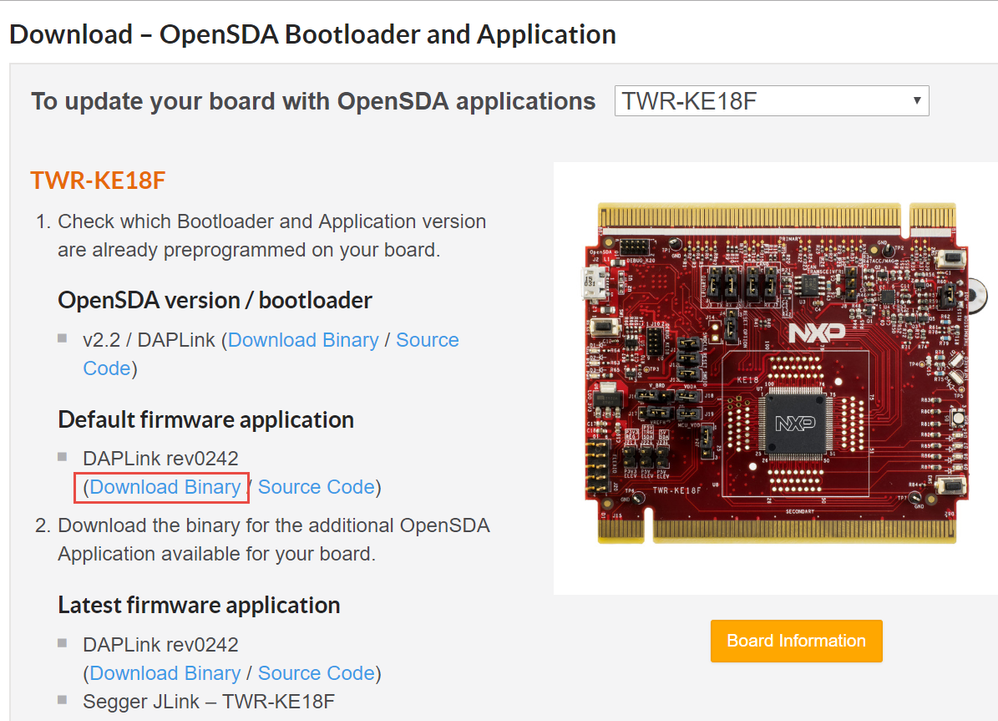Click the bullet beside Segger JLink entry
This screenshot has height=721, width=998.
click(62, 700)
